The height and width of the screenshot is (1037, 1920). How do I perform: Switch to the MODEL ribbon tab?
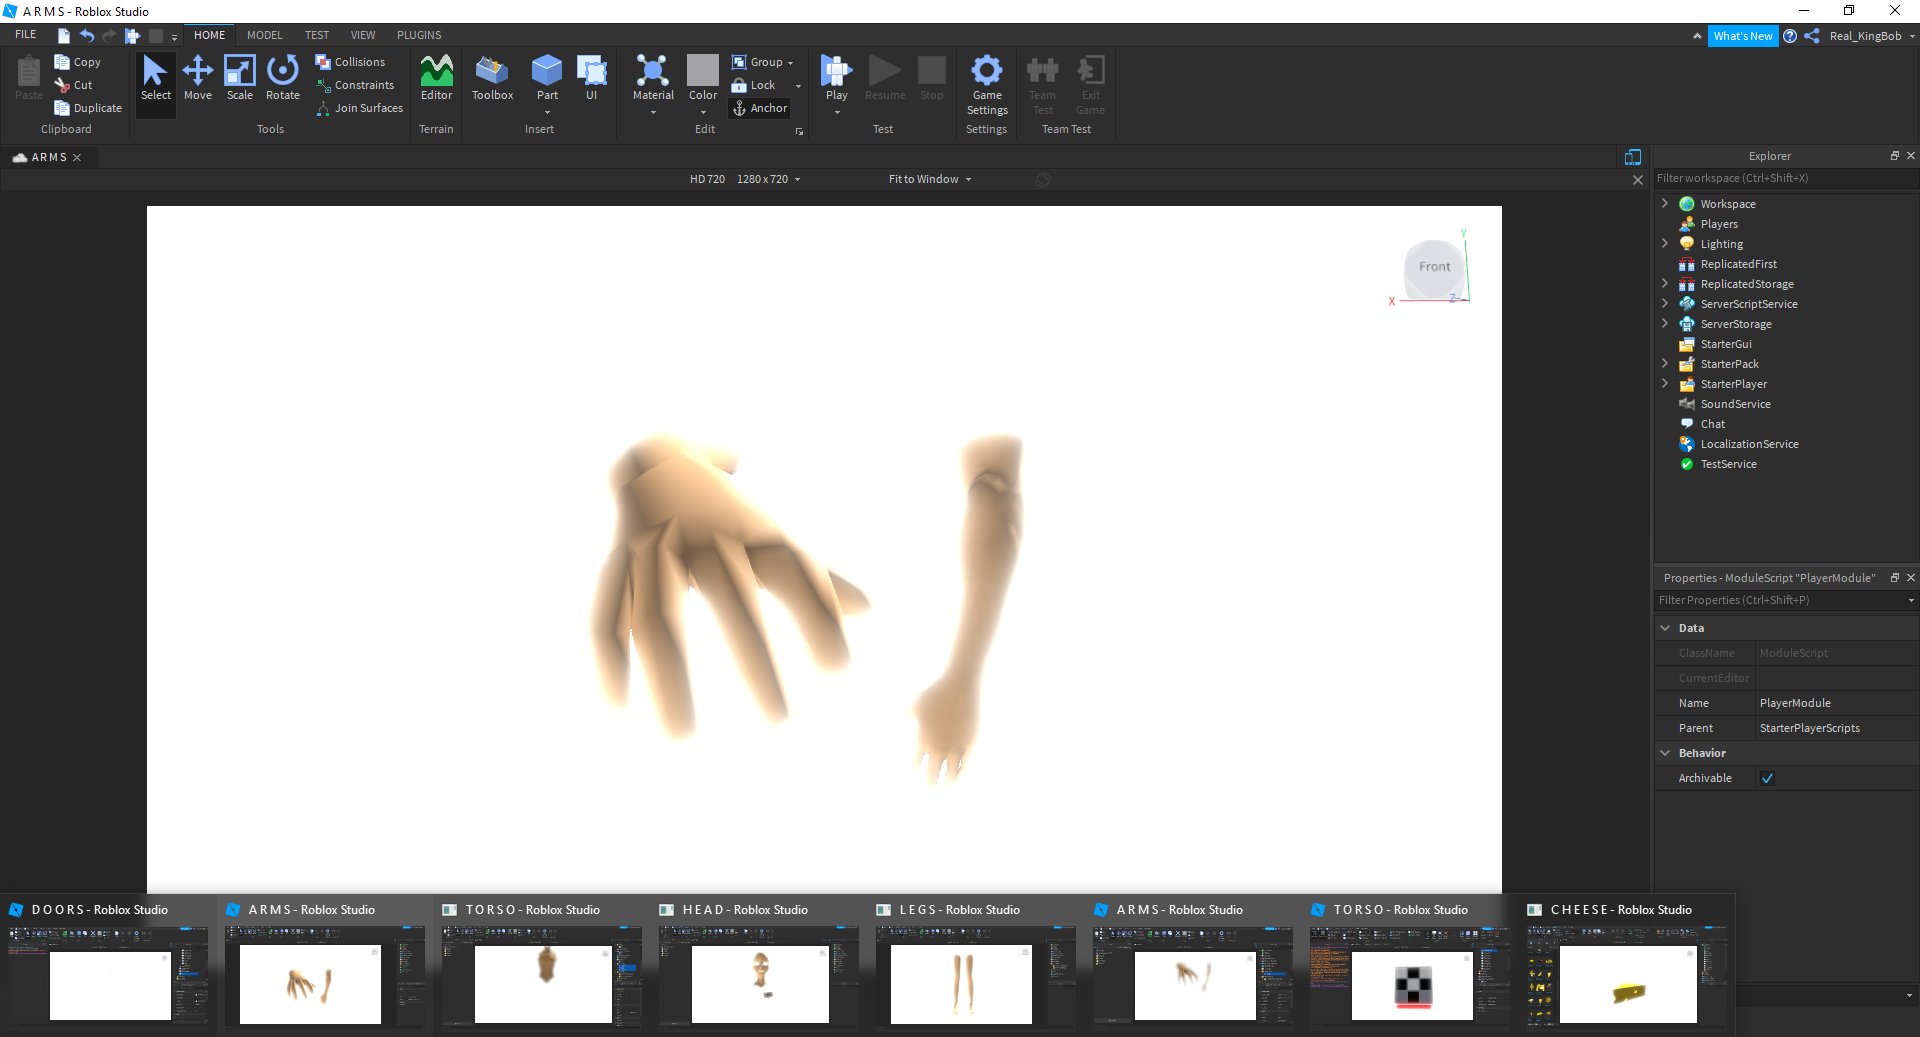tap(265, 35)
